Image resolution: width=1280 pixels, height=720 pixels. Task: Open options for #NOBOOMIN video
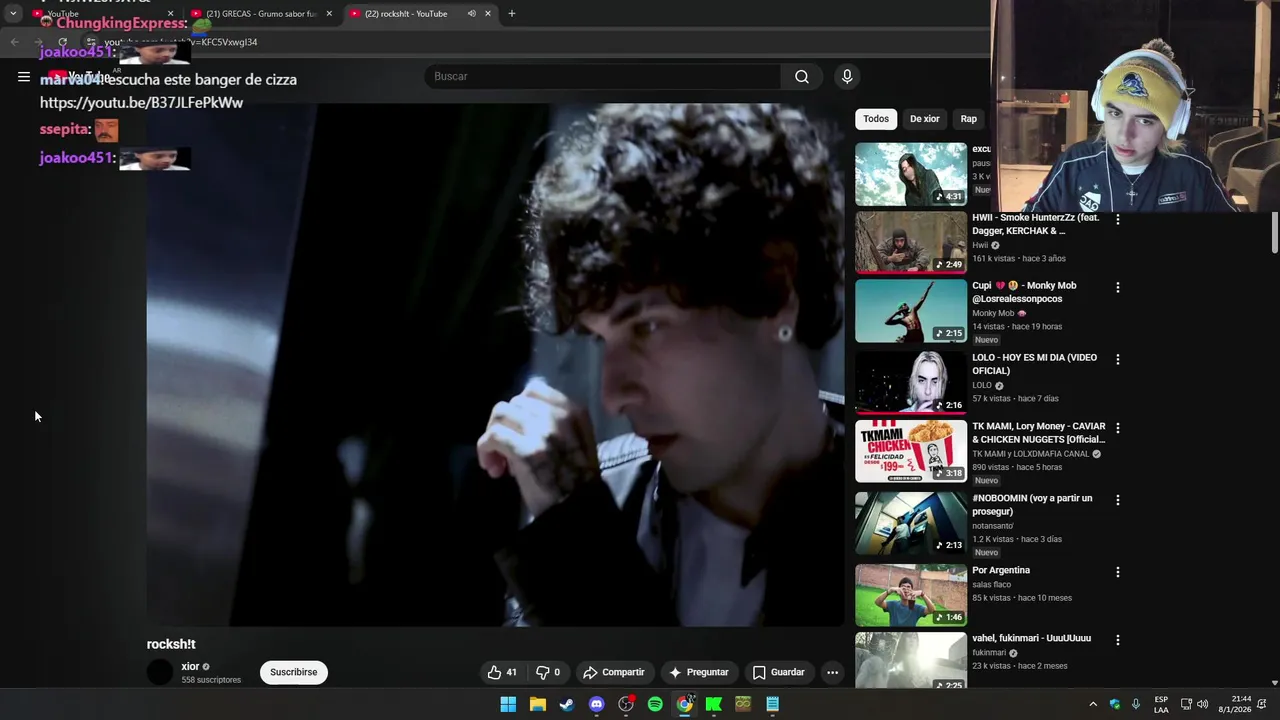pyautogui.click(x=1118, y=500)
